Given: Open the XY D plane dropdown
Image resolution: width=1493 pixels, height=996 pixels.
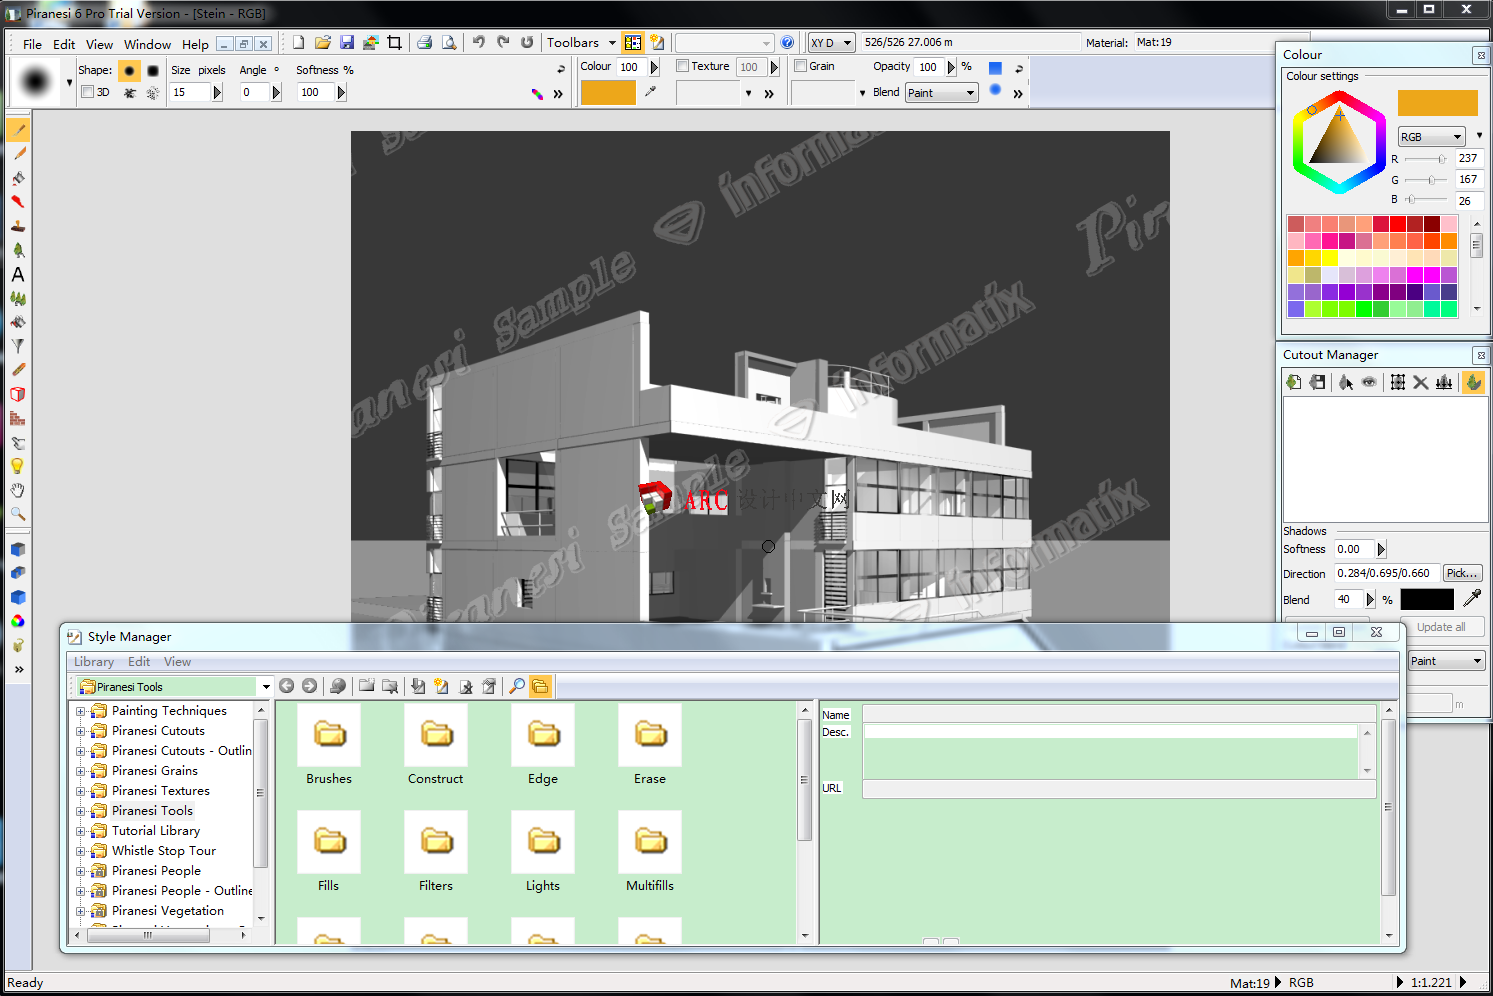Looking at the screenshot, I should point(832,43).
